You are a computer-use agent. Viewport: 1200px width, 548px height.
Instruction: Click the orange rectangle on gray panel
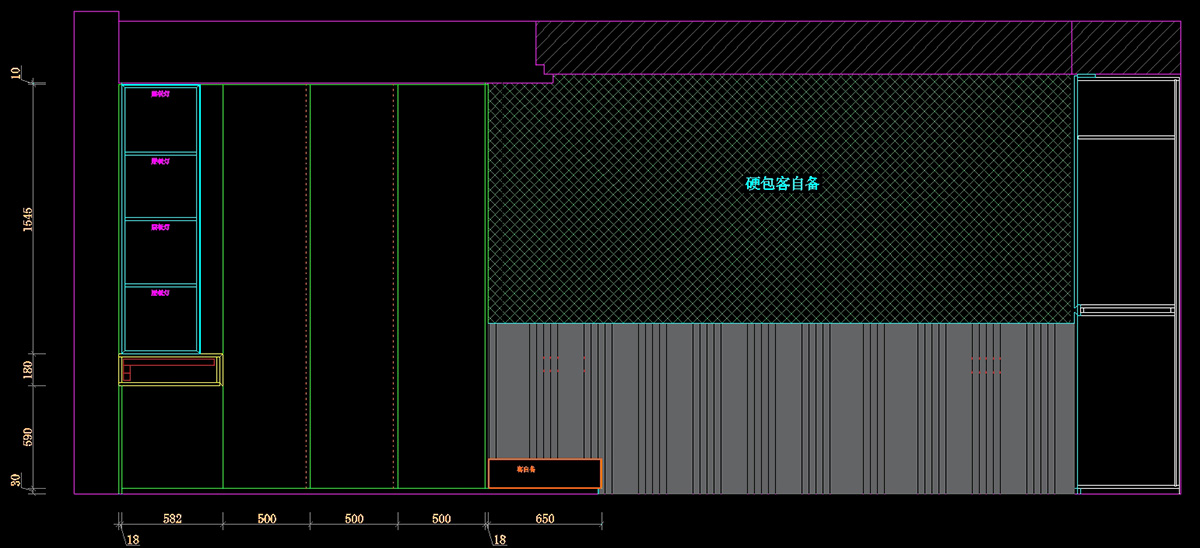544,473
